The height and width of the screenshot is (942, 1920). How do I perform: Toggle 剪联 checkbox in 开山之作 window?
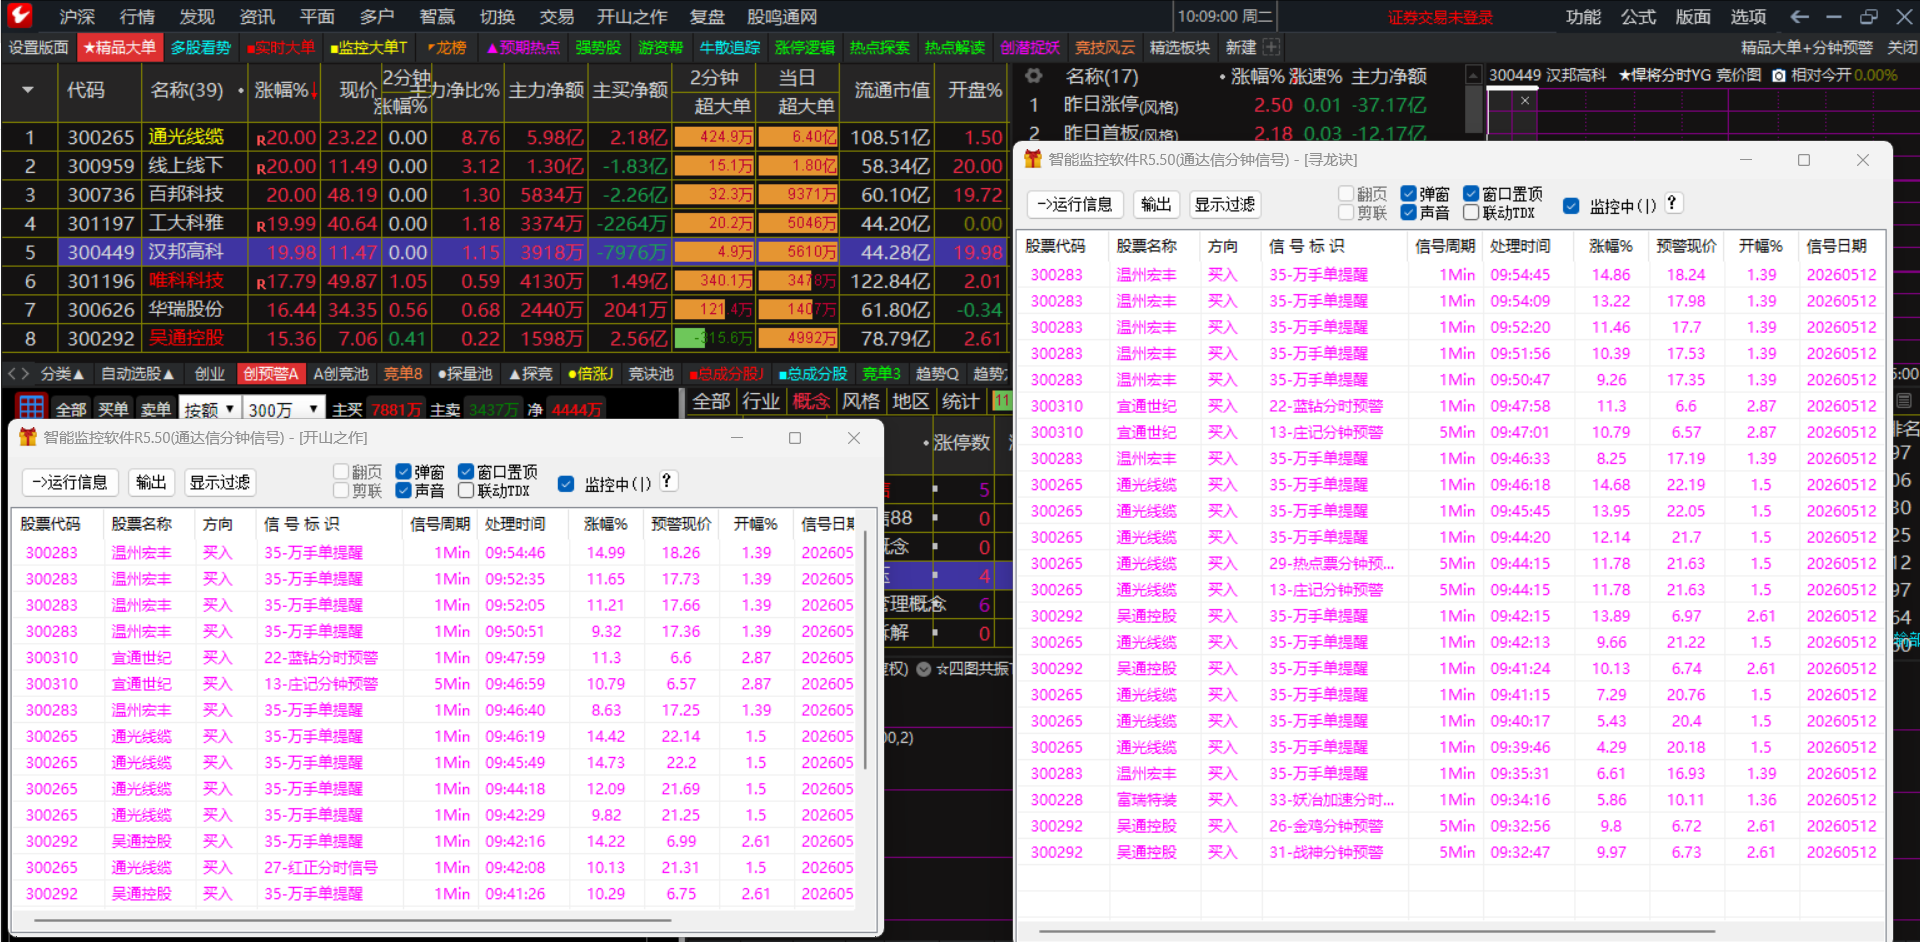(x=341, y=491)
